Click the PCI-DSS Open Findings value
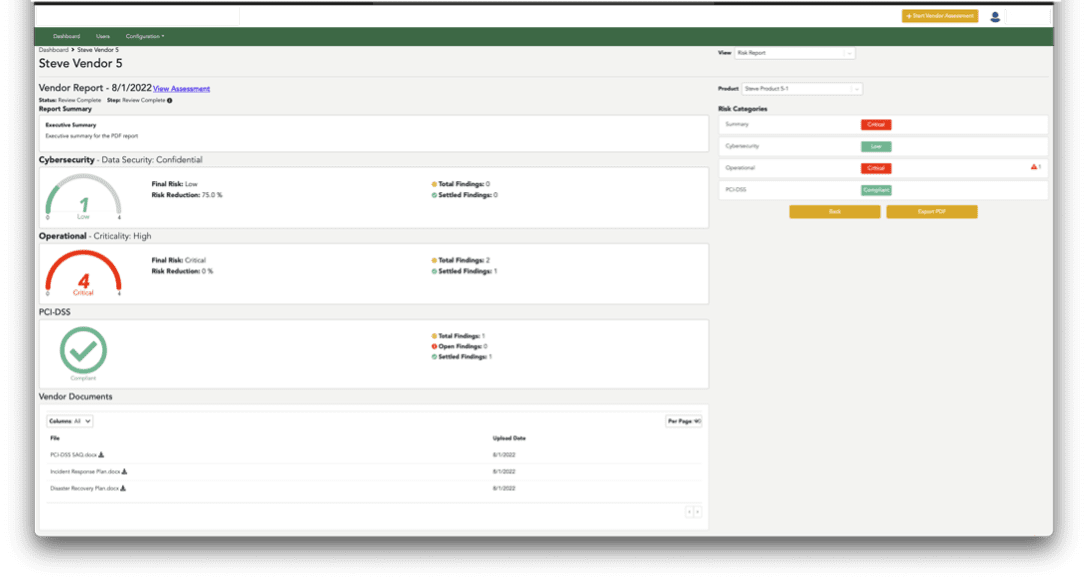1090x586 pixels. 485,346
